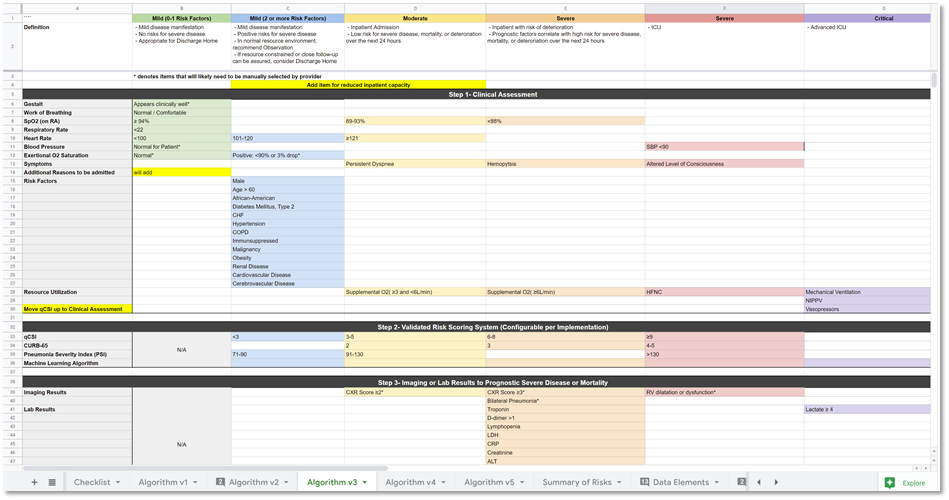Switch to the Algorithm v4 sheet
This screenshot has width=949, height=500.
(410, 482)
